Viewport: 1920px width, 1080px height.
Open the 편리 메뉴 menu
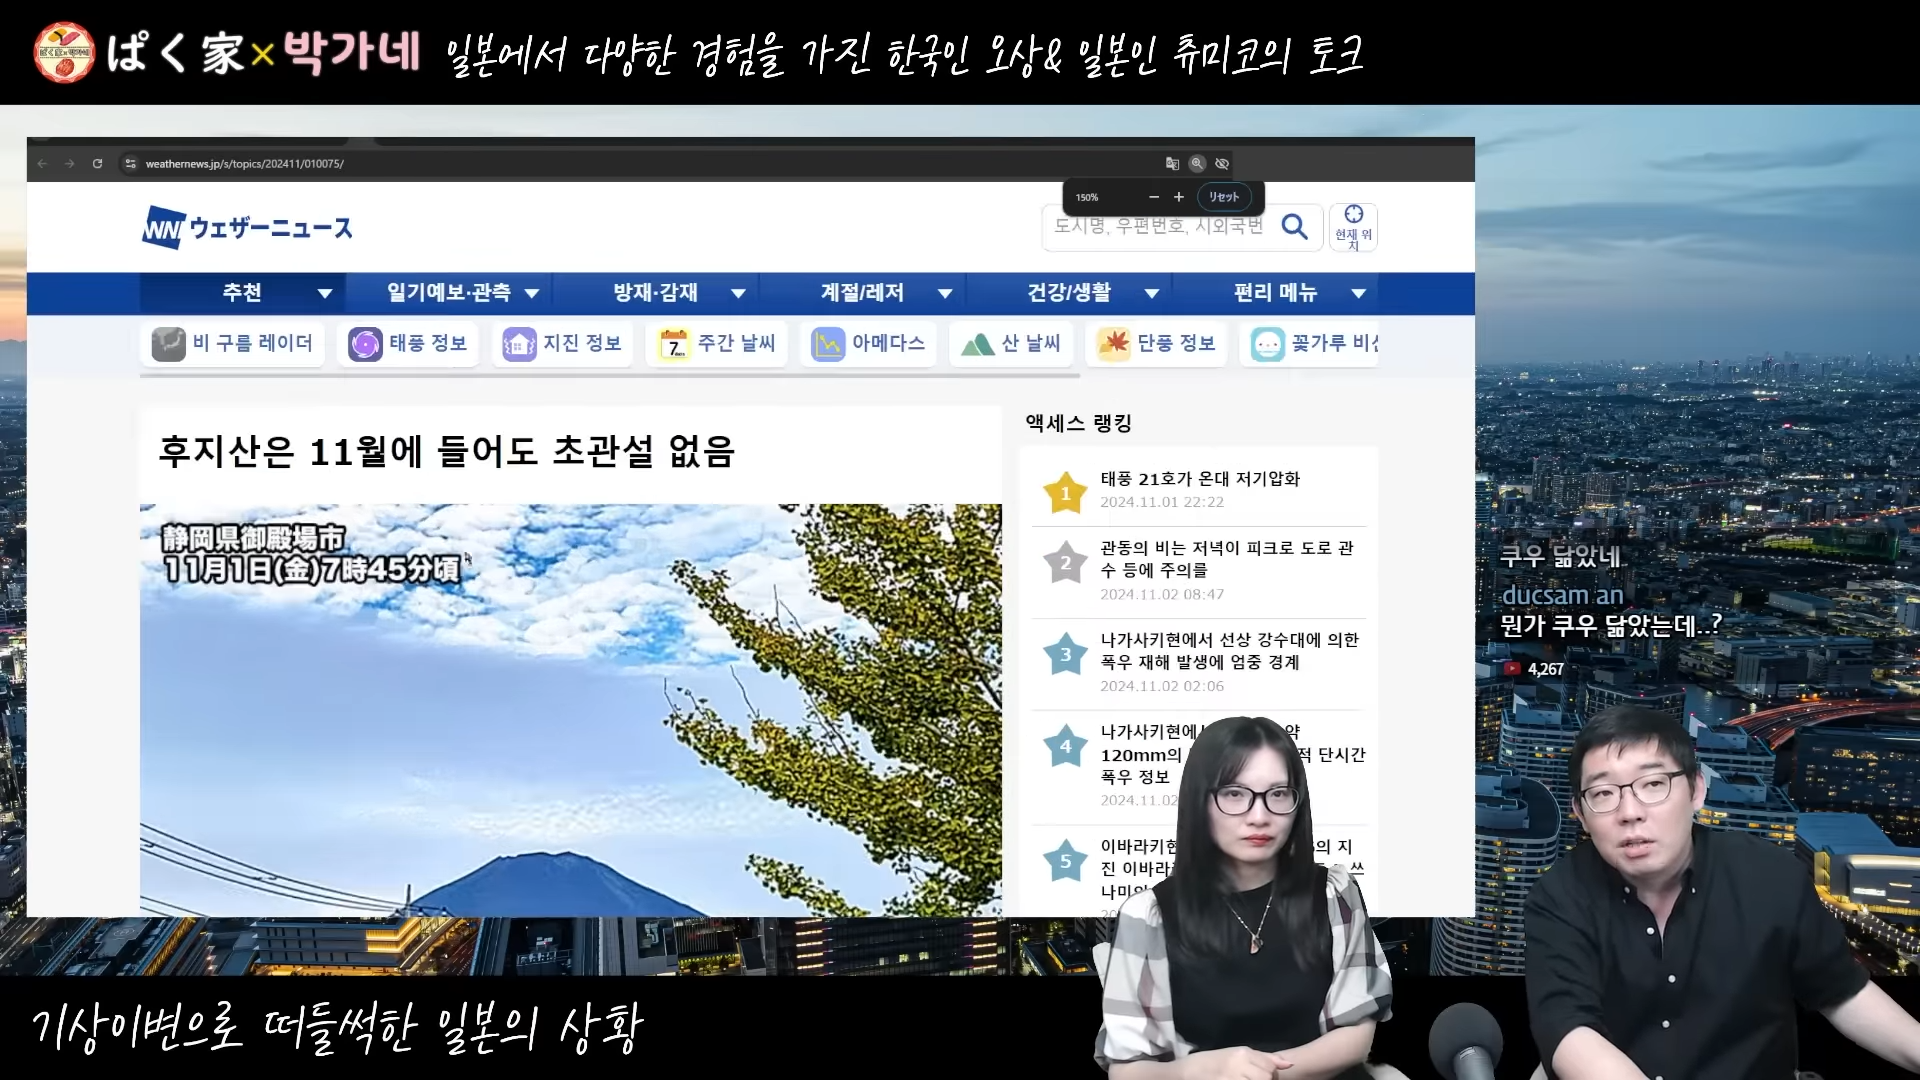(1275, 293)
